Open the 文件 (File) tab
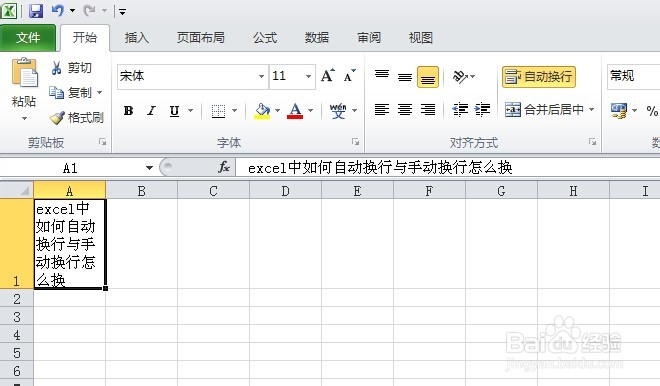 tap(28, 38)
